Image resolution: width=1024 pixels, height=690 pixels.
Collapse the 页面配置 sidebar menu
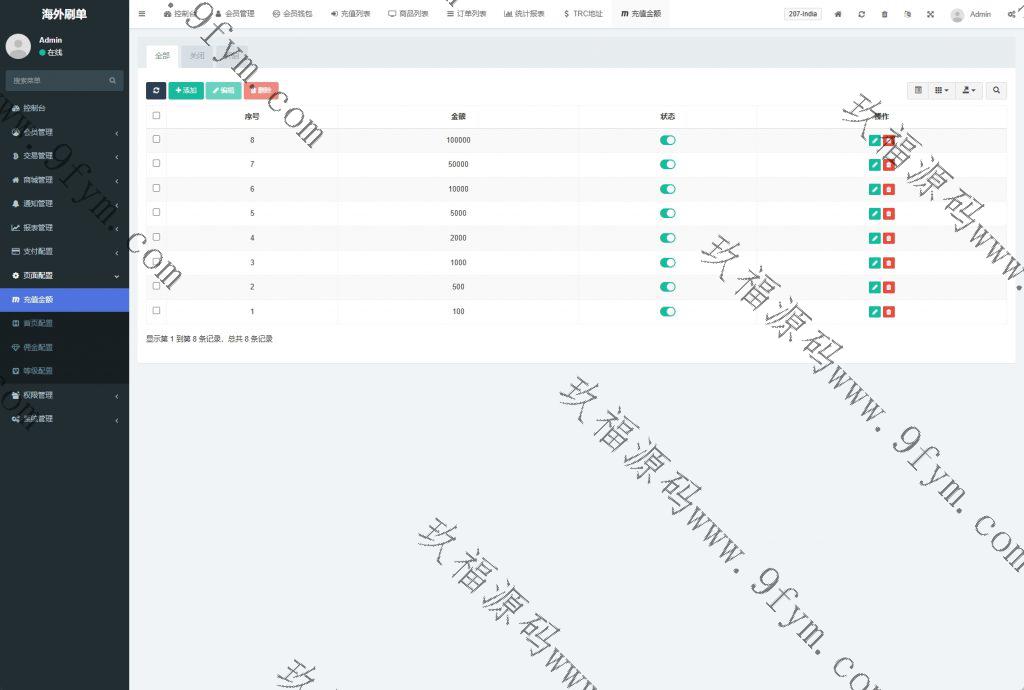[x=64, y=275]
